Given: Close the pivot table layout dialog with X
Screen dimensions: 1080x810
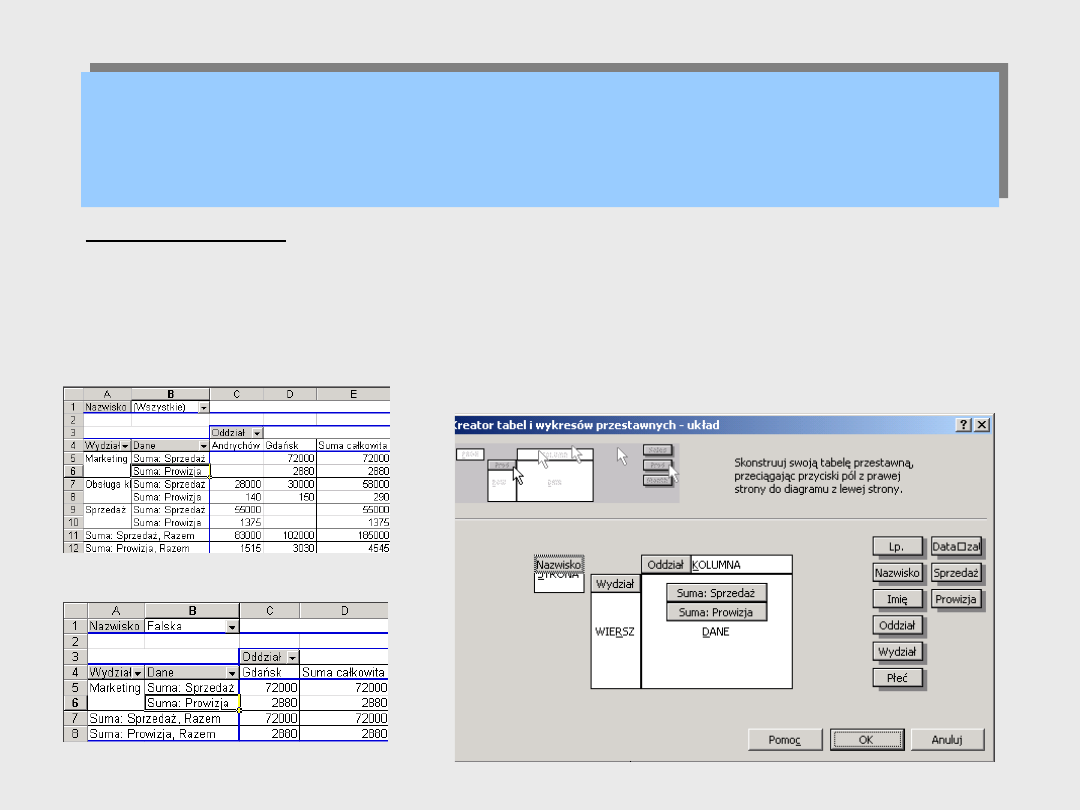Looking at the screenshot, I should pyautogui.click(x=981, y=425).
